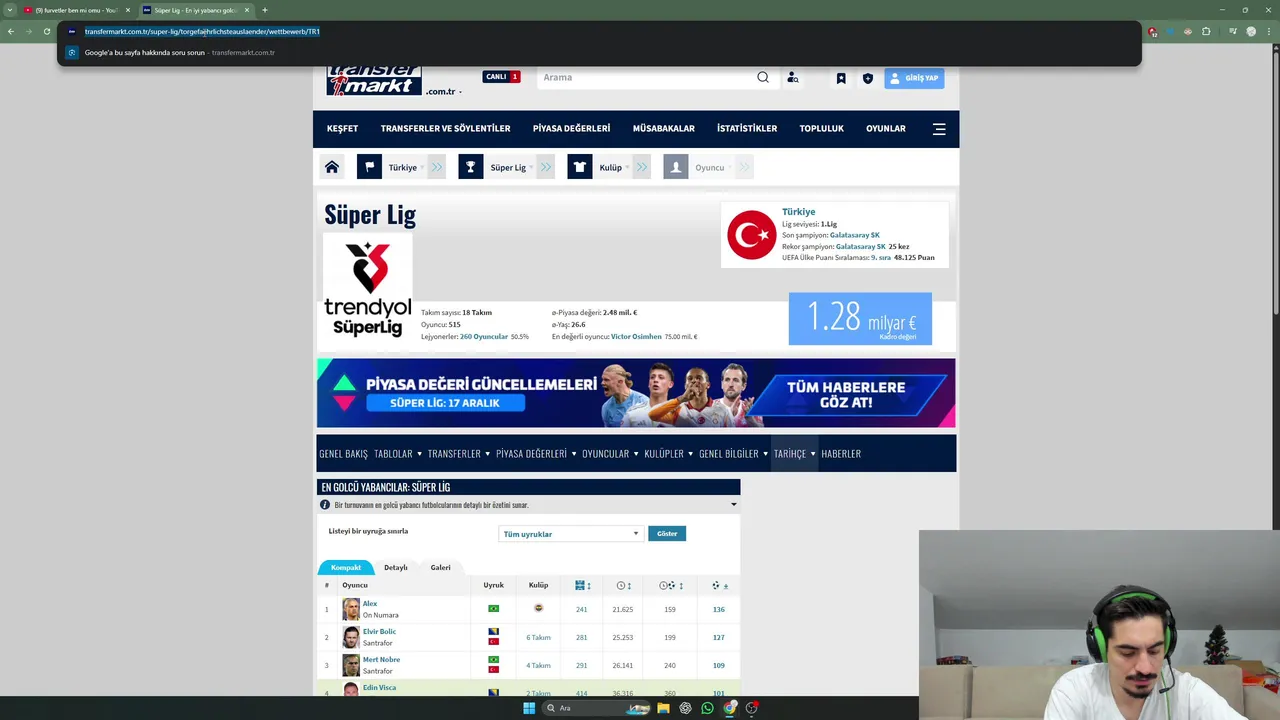Open TRANSFERLER VE SÖYLENTİLER menu
Image resolution: width=1280 pixels, height=720 pixels.
click(445, 129)
